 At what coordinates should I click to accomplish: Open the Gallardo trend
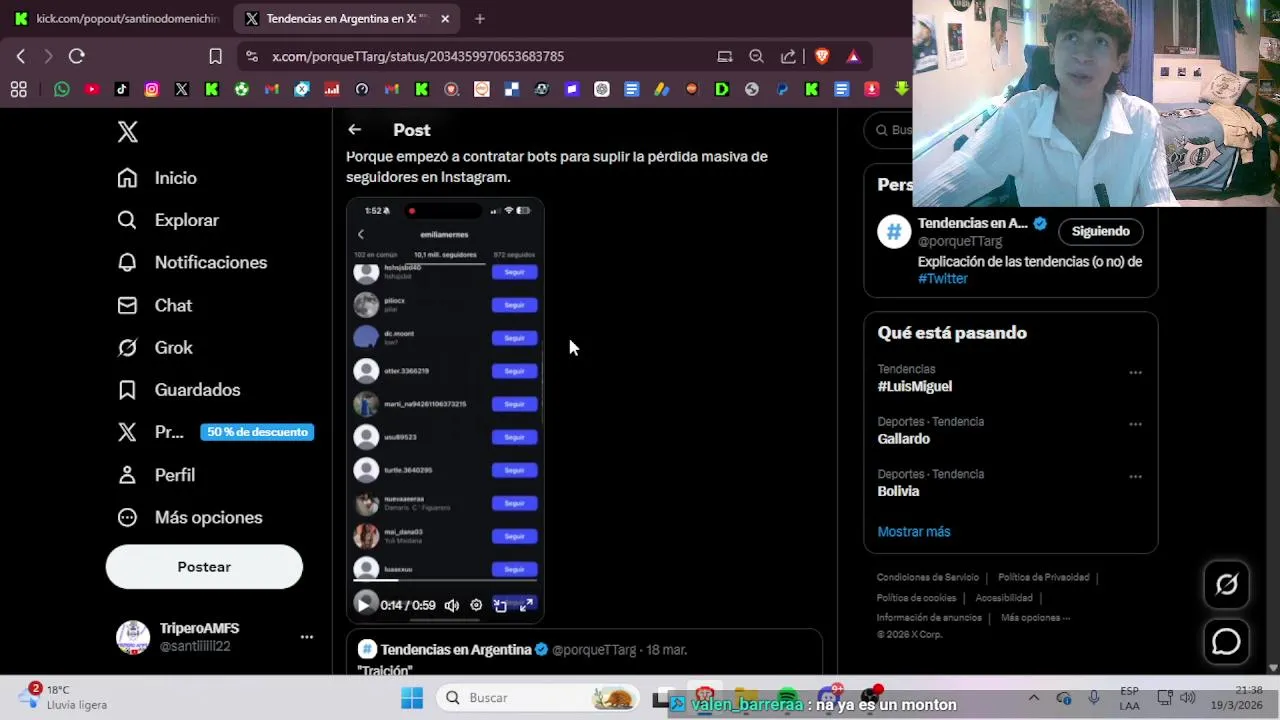point(904,439)
